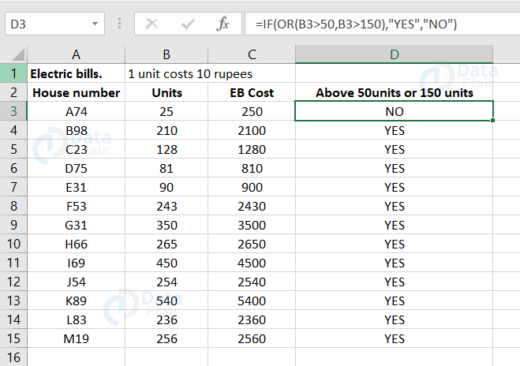This screenshot has height=366, width=520.
Task: Select the 'EB Cost' heading cell
Action: (x=252, y=92)
